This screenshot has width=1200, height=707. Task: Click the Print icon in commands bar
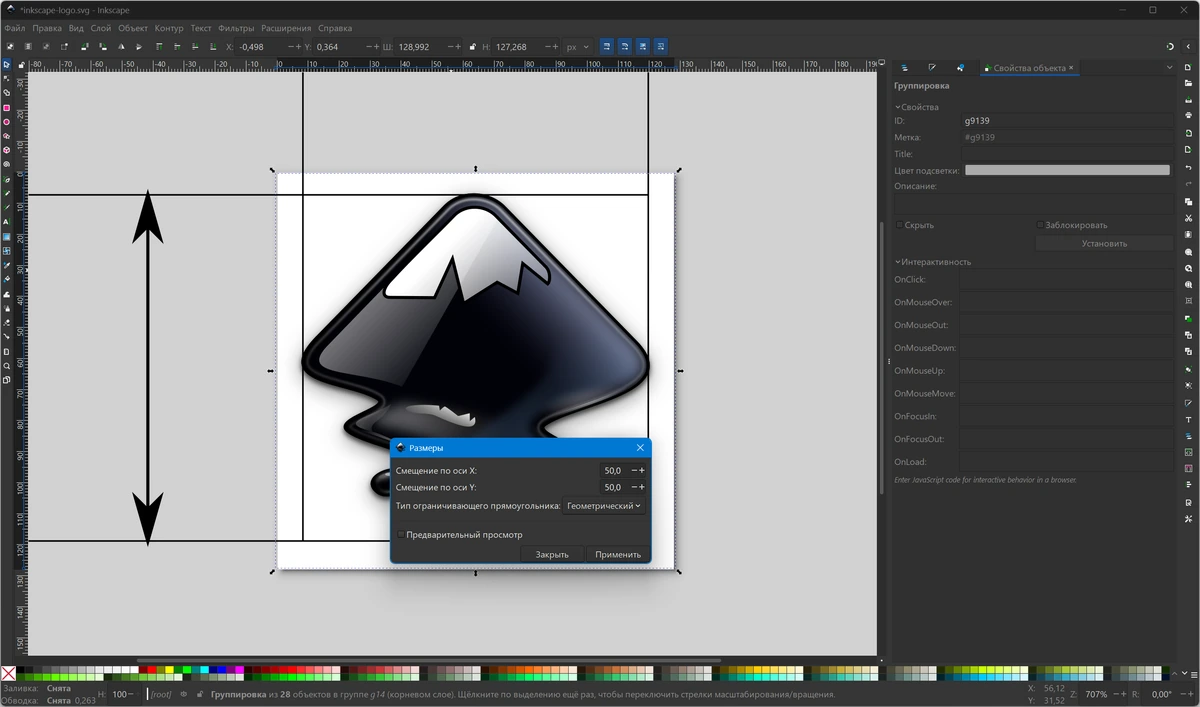[x=1188, y=115]
